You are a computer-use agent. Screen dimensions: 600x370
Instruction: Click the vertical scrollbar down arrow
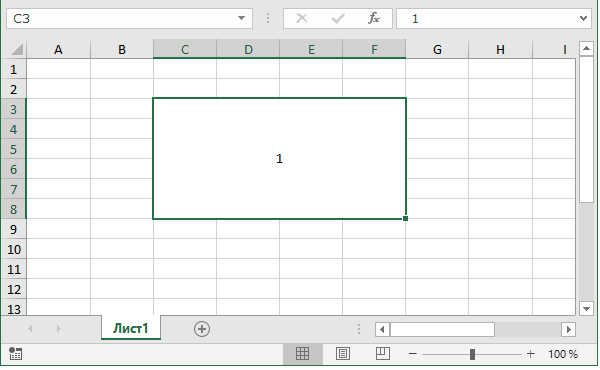coord(586,308)
